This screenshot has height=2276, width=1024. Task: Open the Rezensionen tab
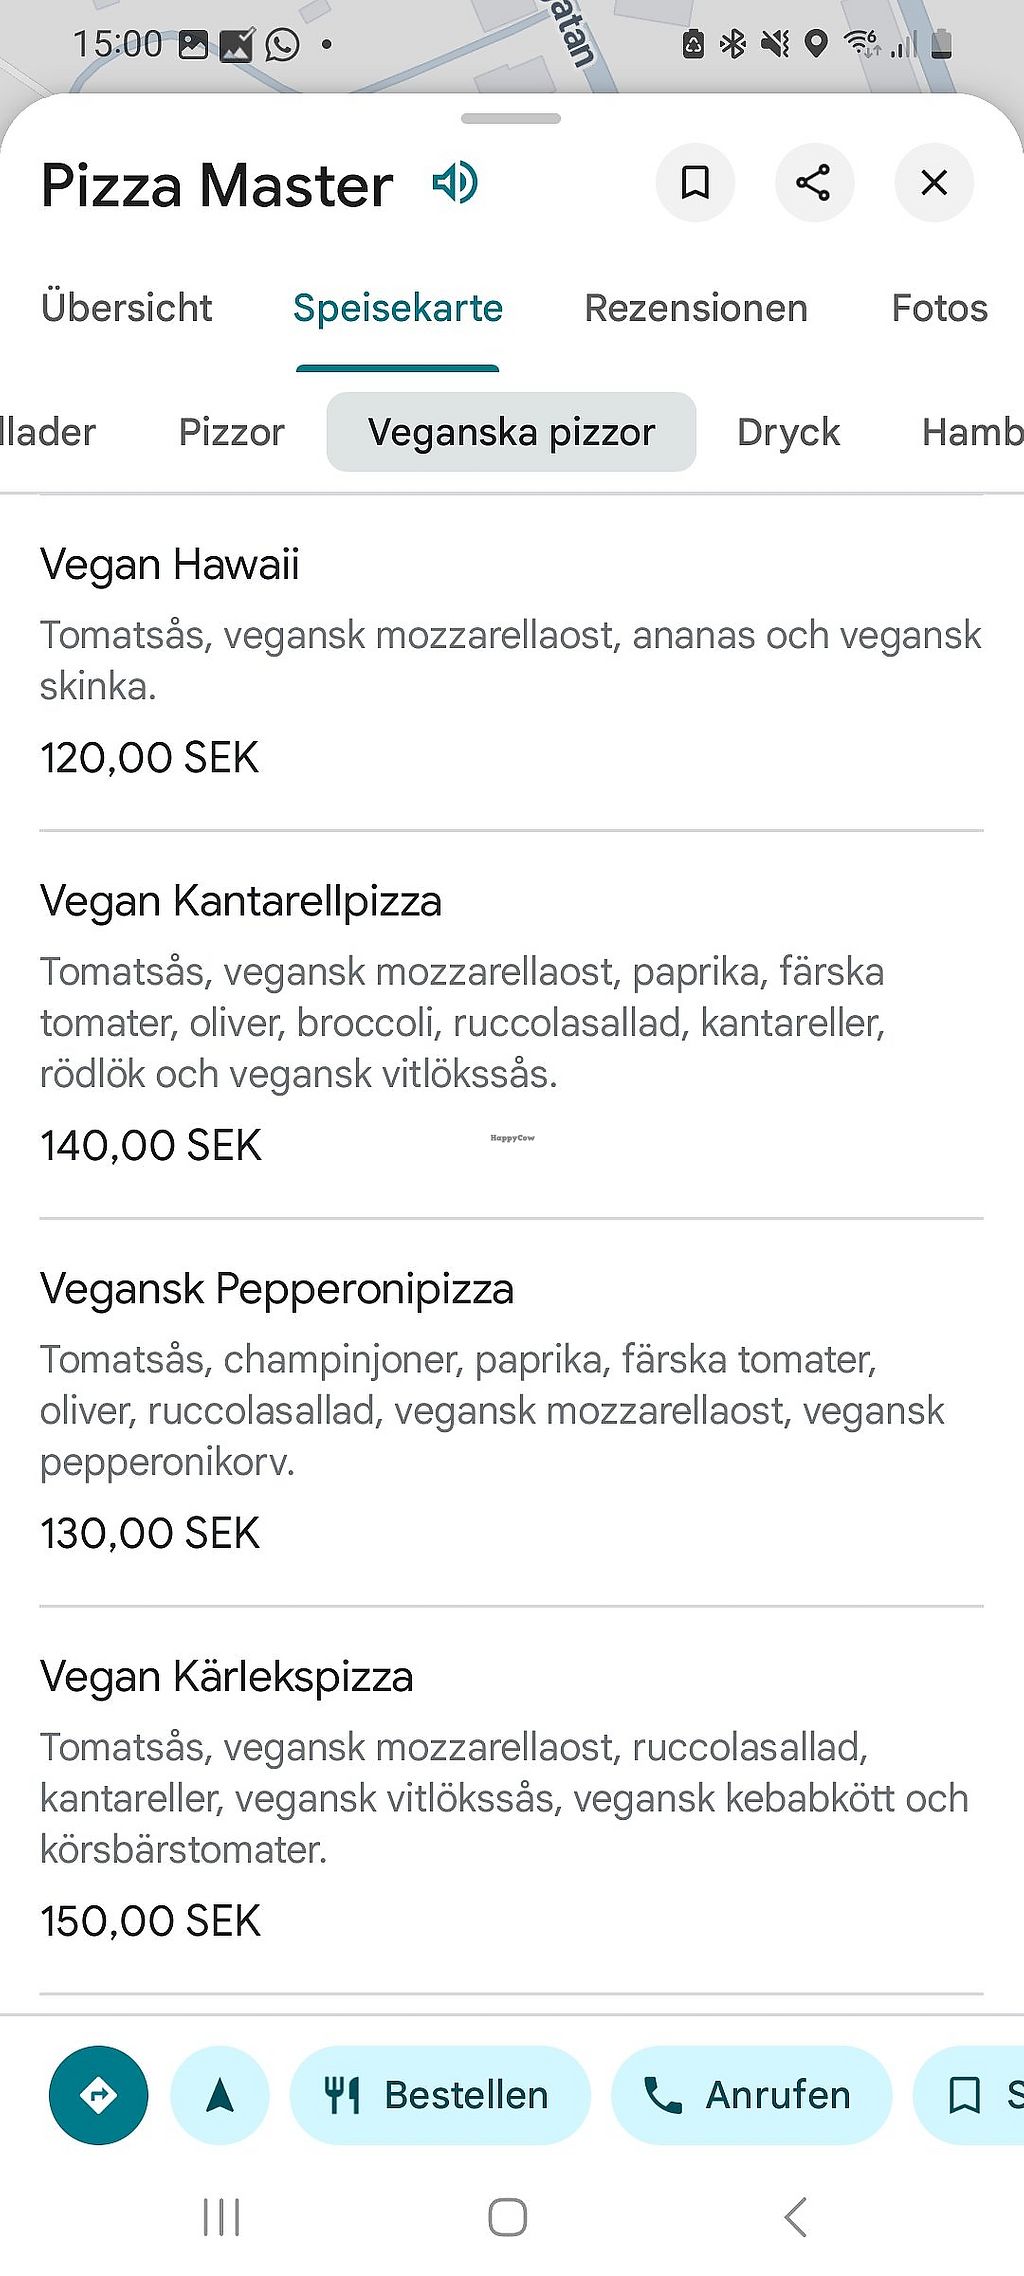[x=696, y=308]
